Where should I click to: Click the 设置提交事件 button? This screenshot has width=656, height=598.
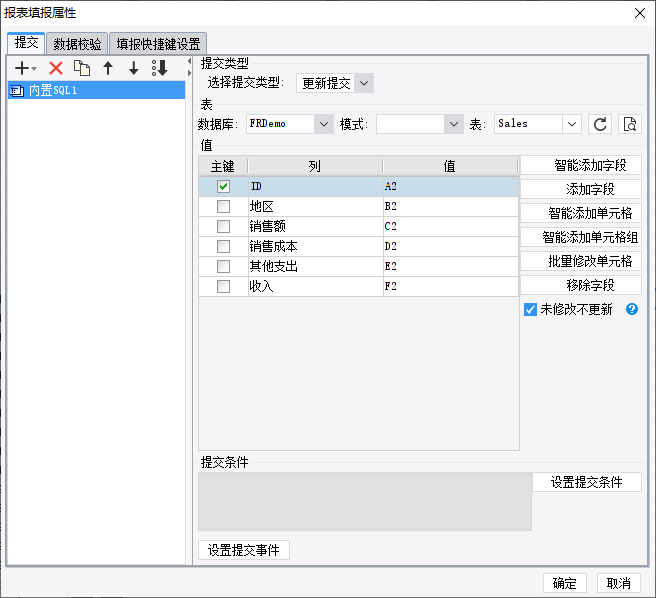point(243,550)
